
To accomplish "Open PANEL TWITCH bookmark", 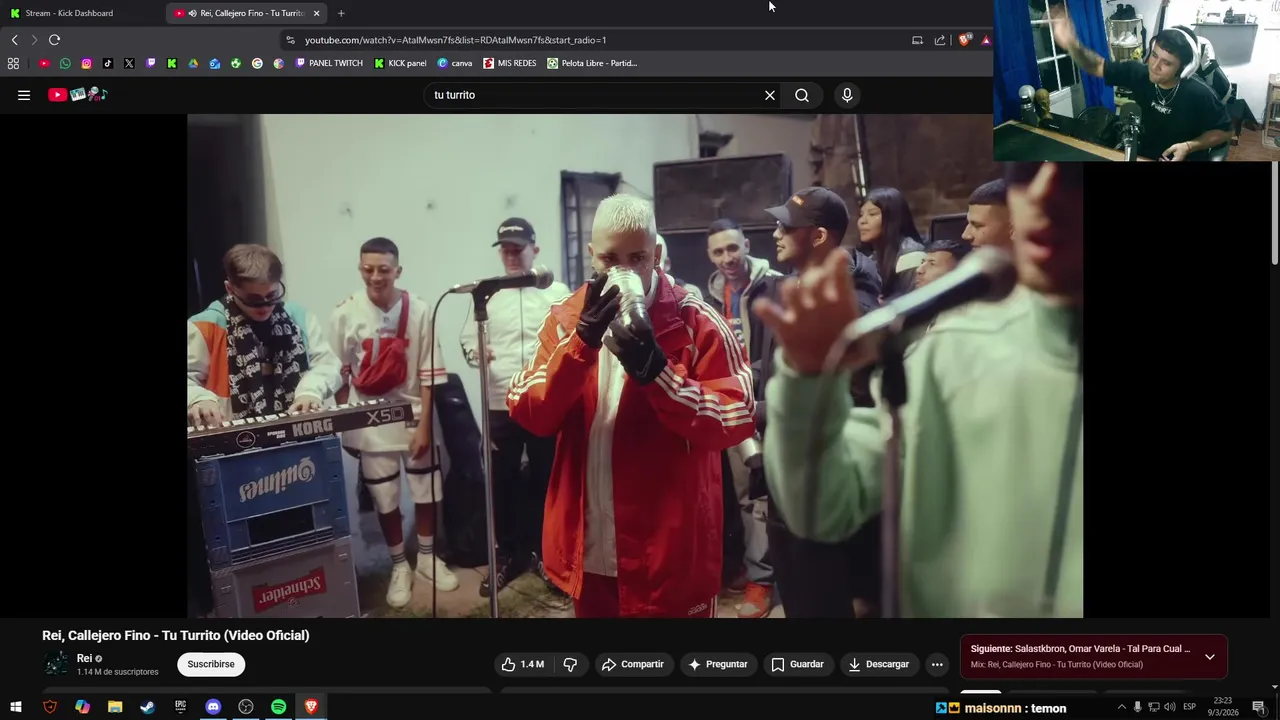I will (329, 63).
